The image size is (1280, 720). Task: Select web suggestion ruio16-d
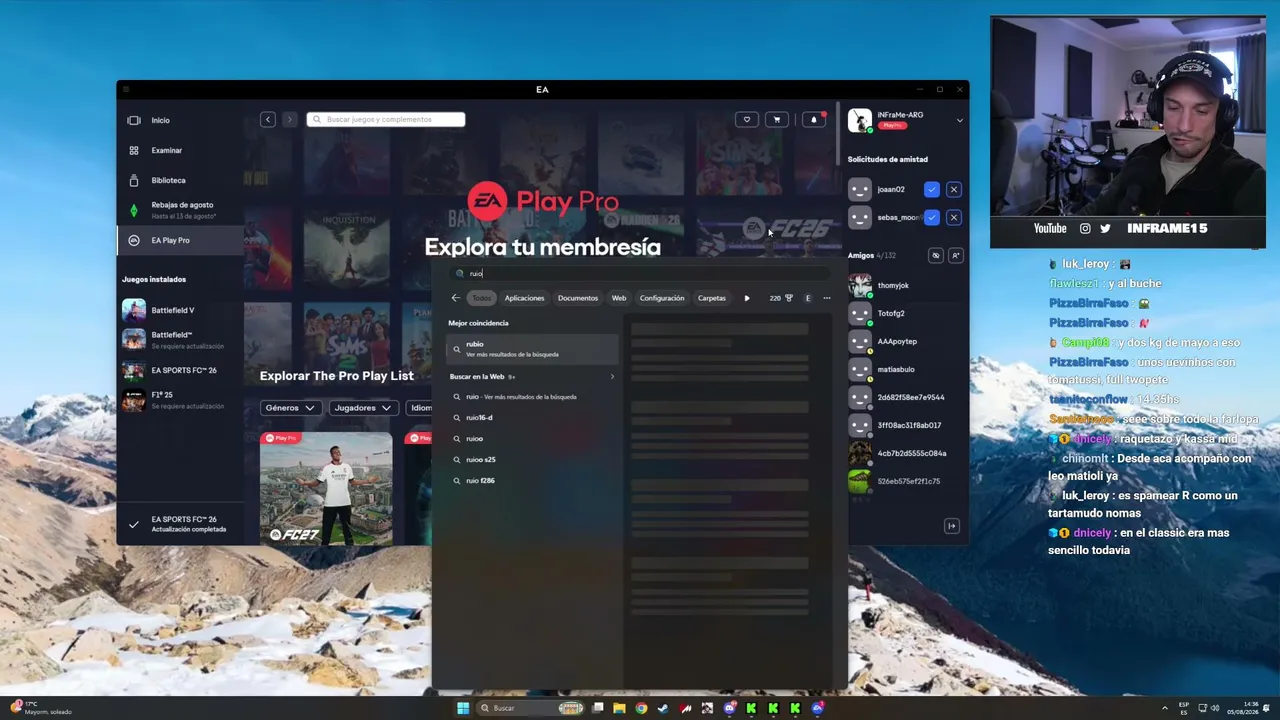[x=533, y=418]
